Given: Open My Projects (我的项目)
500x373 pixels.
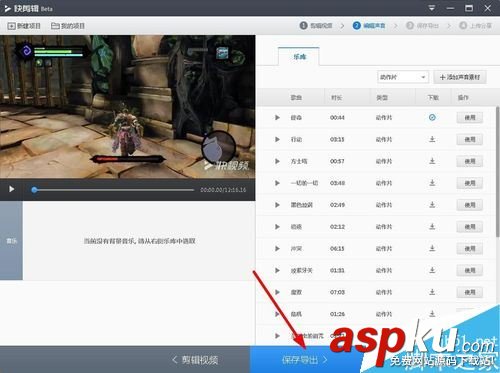Looking at the screenshot, I should (x=68, y=26).
